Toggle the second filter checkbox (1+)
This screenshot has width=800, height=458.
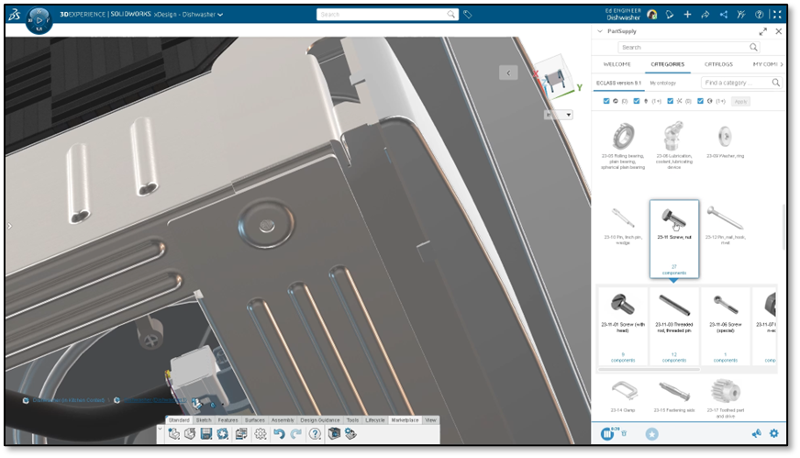pos(636,101)
